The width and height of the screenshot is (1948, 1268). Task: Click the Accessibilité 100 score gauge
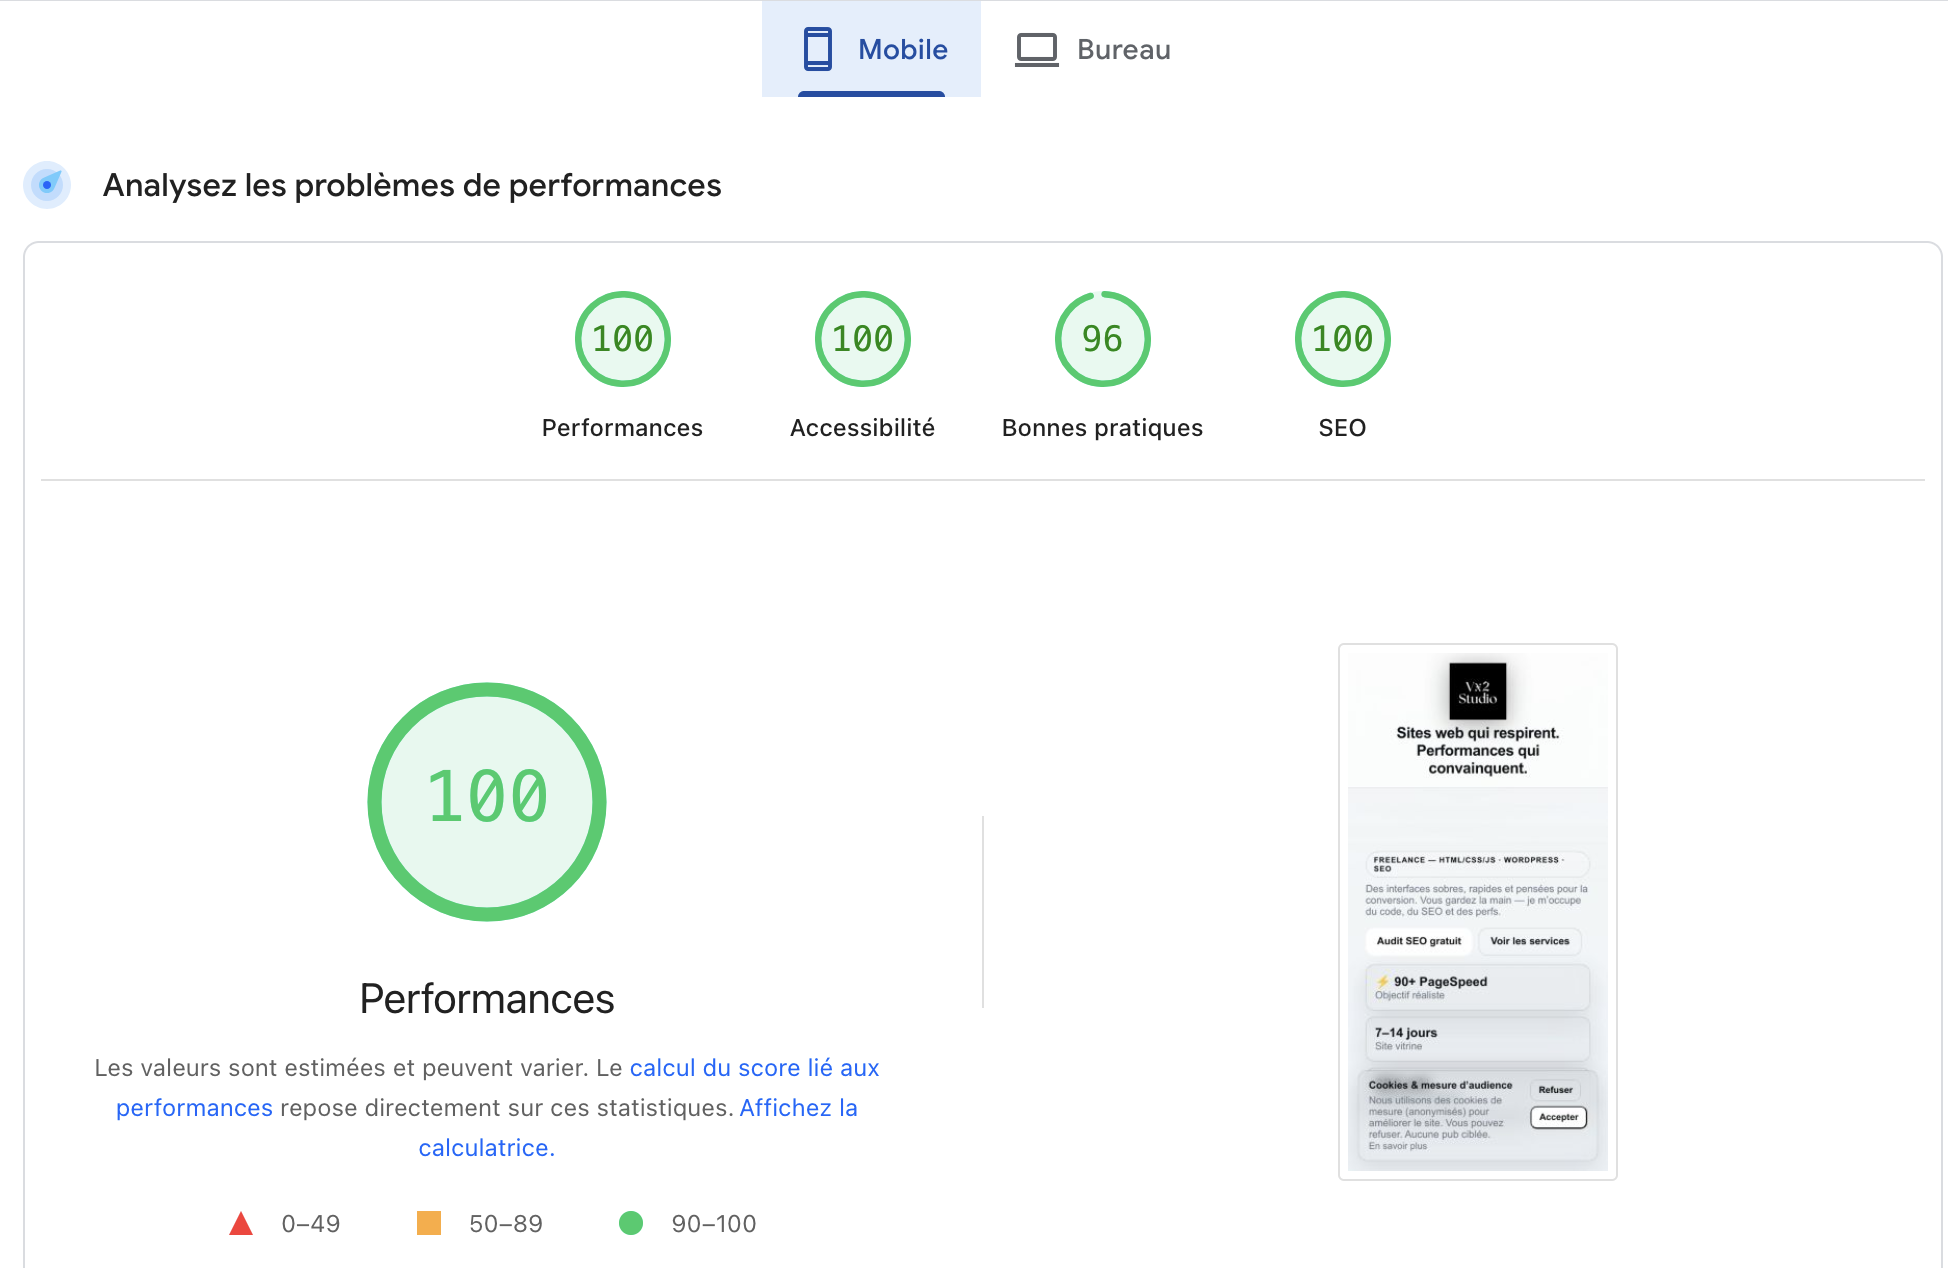point(862,339)
